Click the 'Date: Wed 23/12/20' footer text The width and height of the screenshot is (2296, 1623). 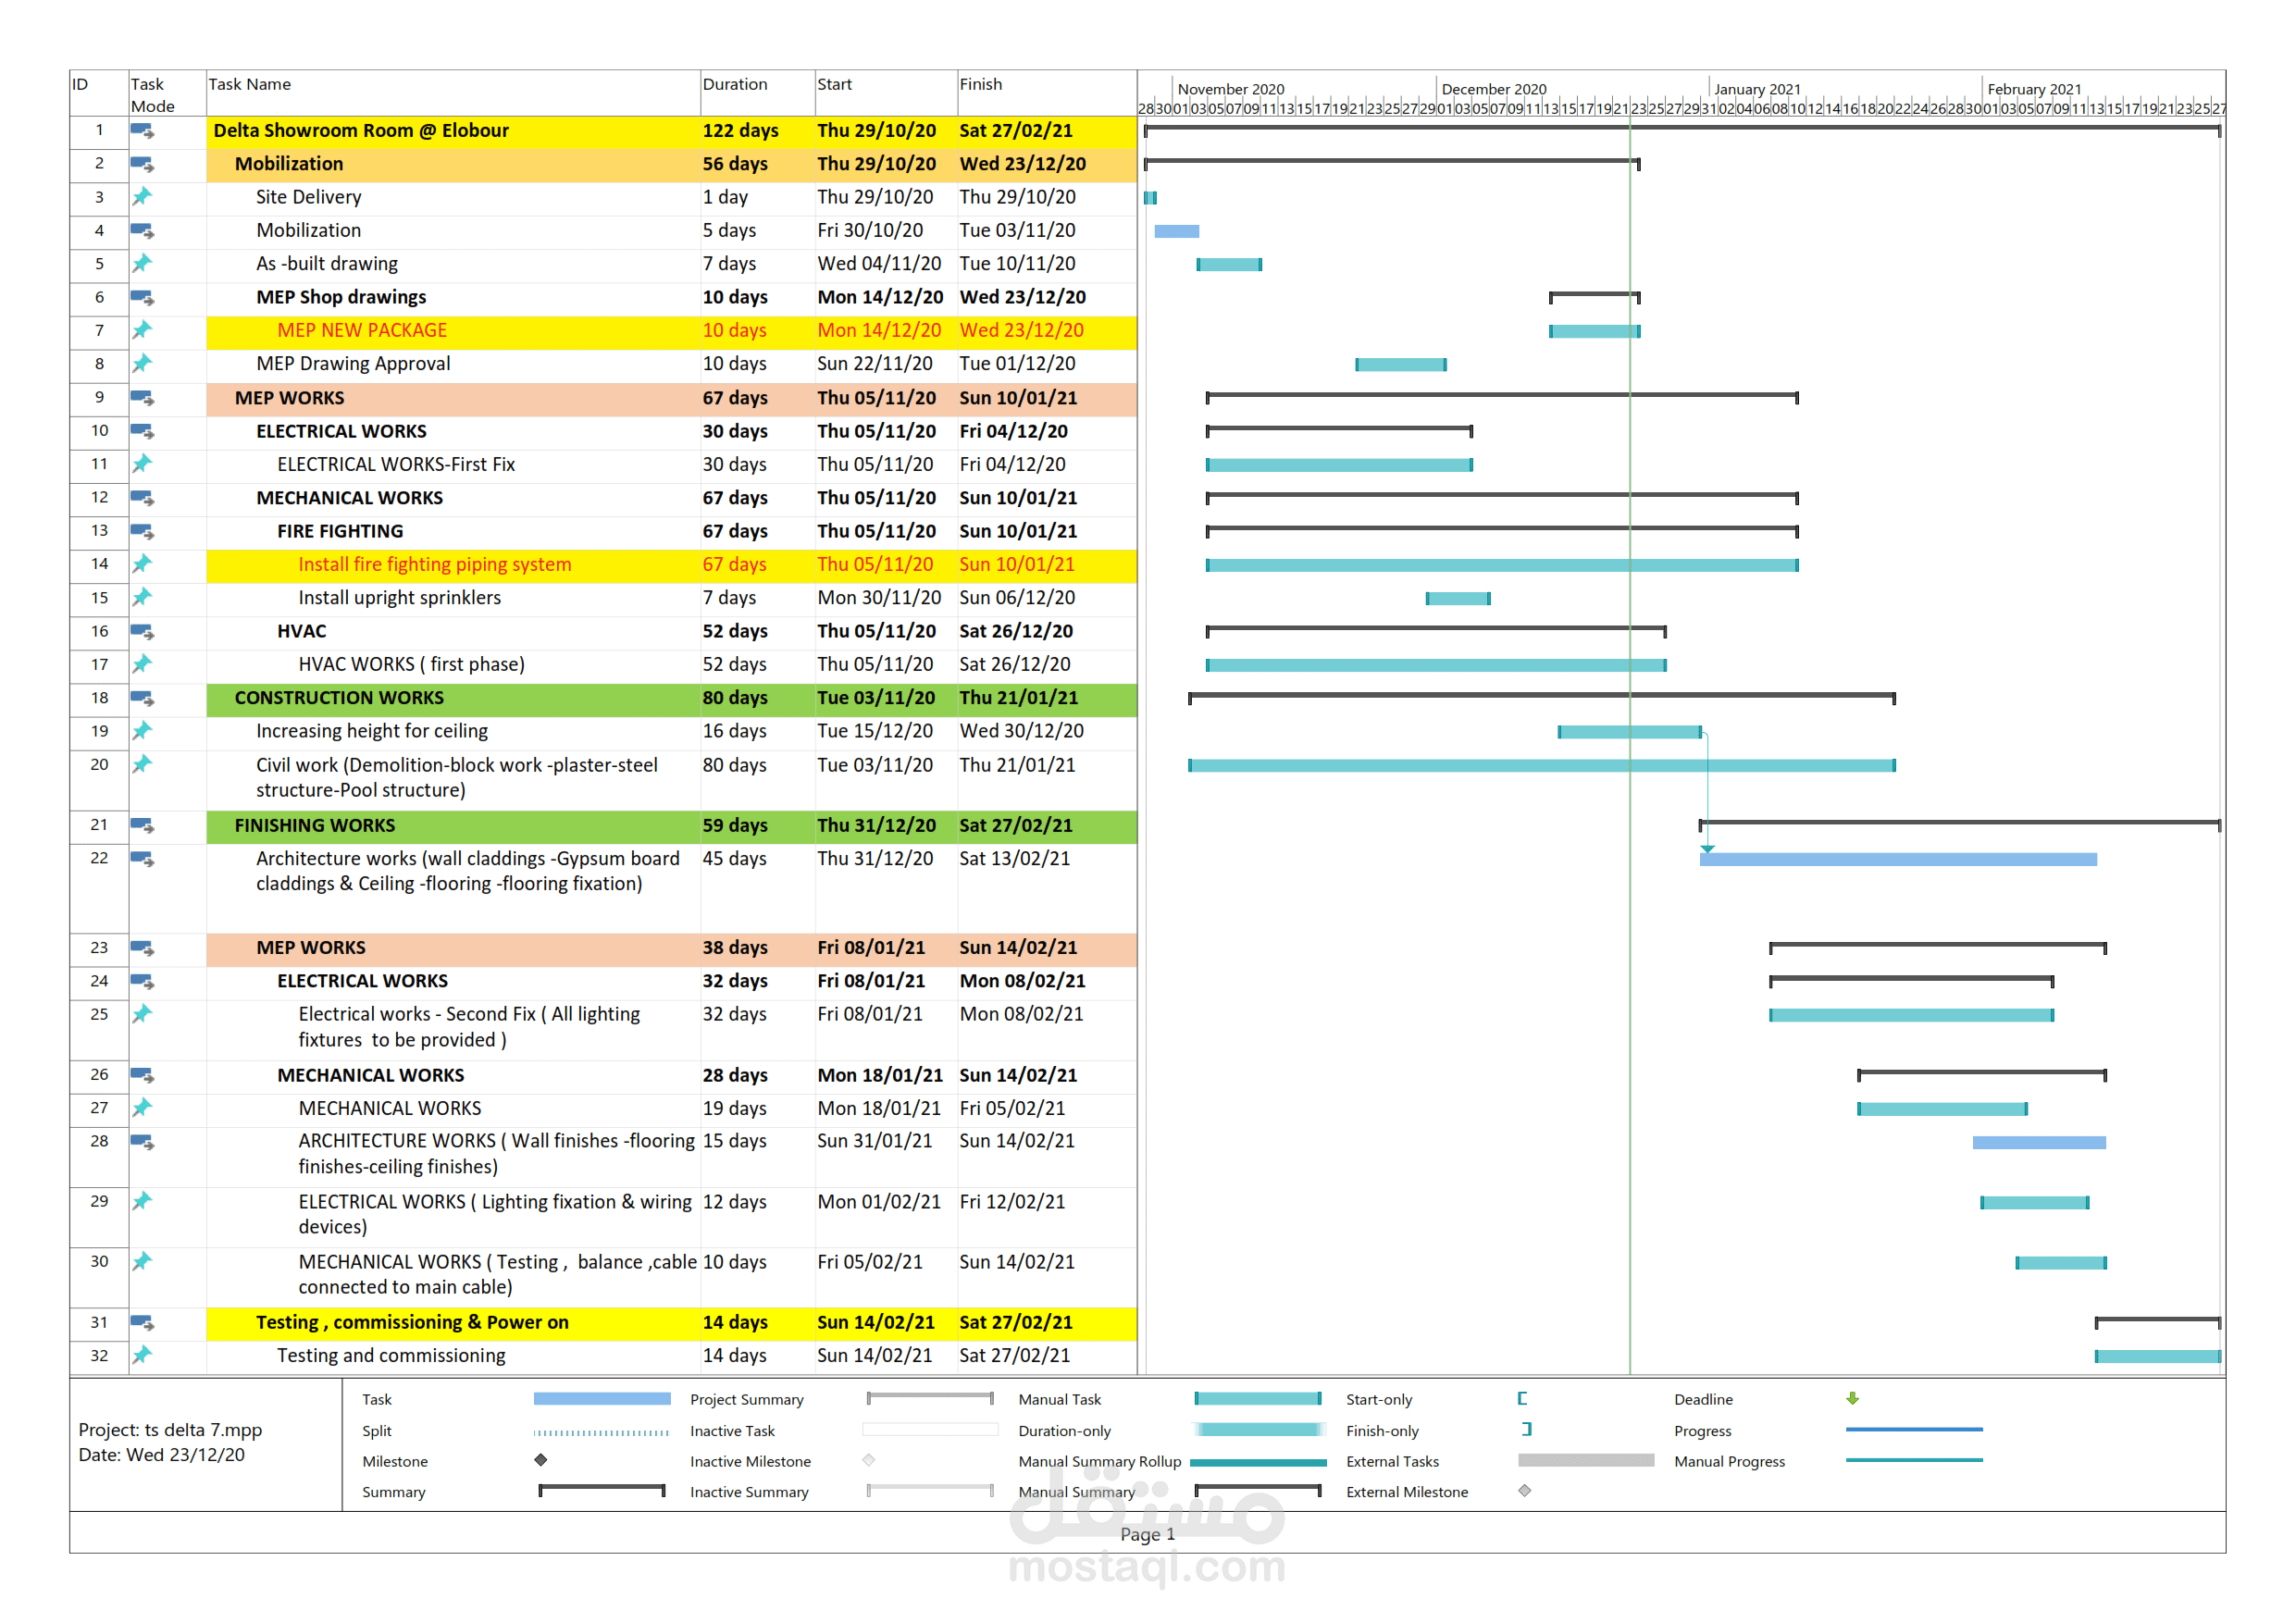[161, 1455]
